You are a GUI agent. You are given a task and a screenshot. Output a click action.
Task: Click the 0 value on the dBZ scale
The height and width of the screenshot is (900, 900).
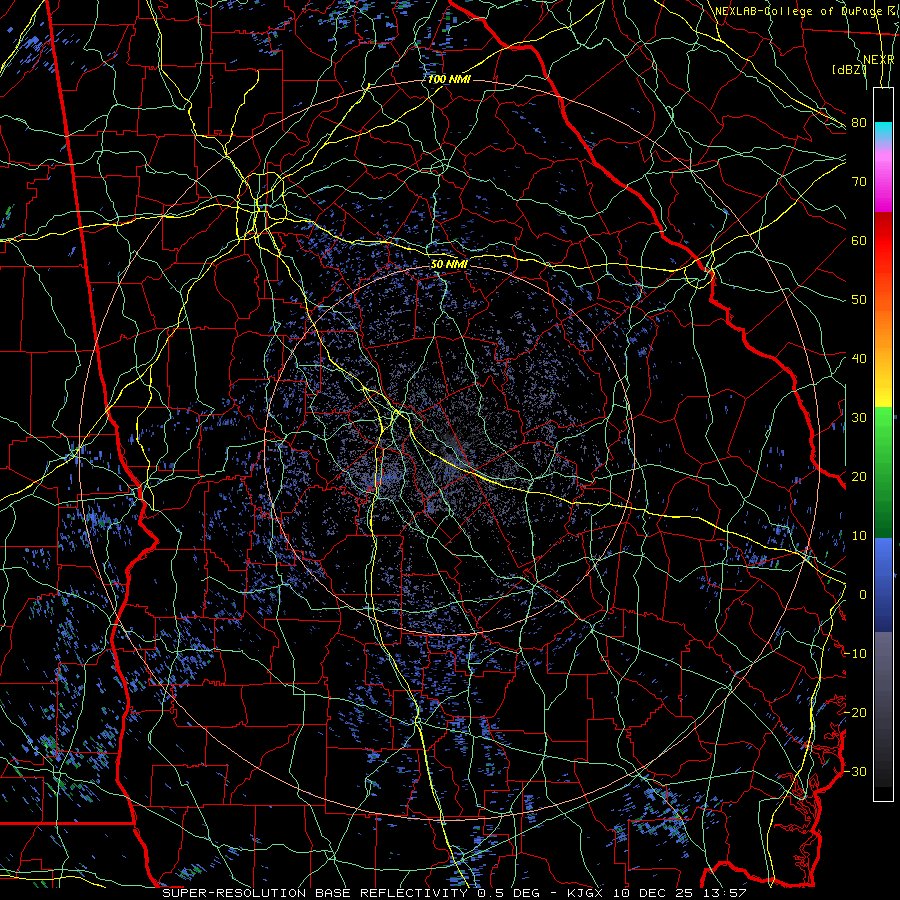pos(863,595)
